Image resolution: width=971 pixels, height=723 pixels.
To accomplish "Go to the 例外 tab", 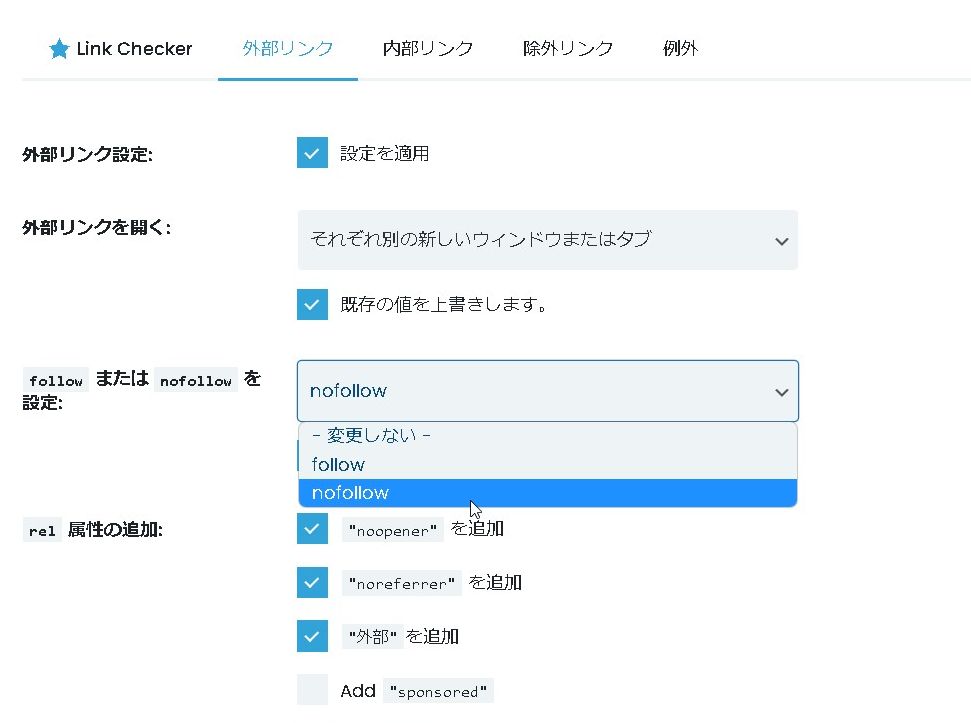I will (x=680, y=48).
